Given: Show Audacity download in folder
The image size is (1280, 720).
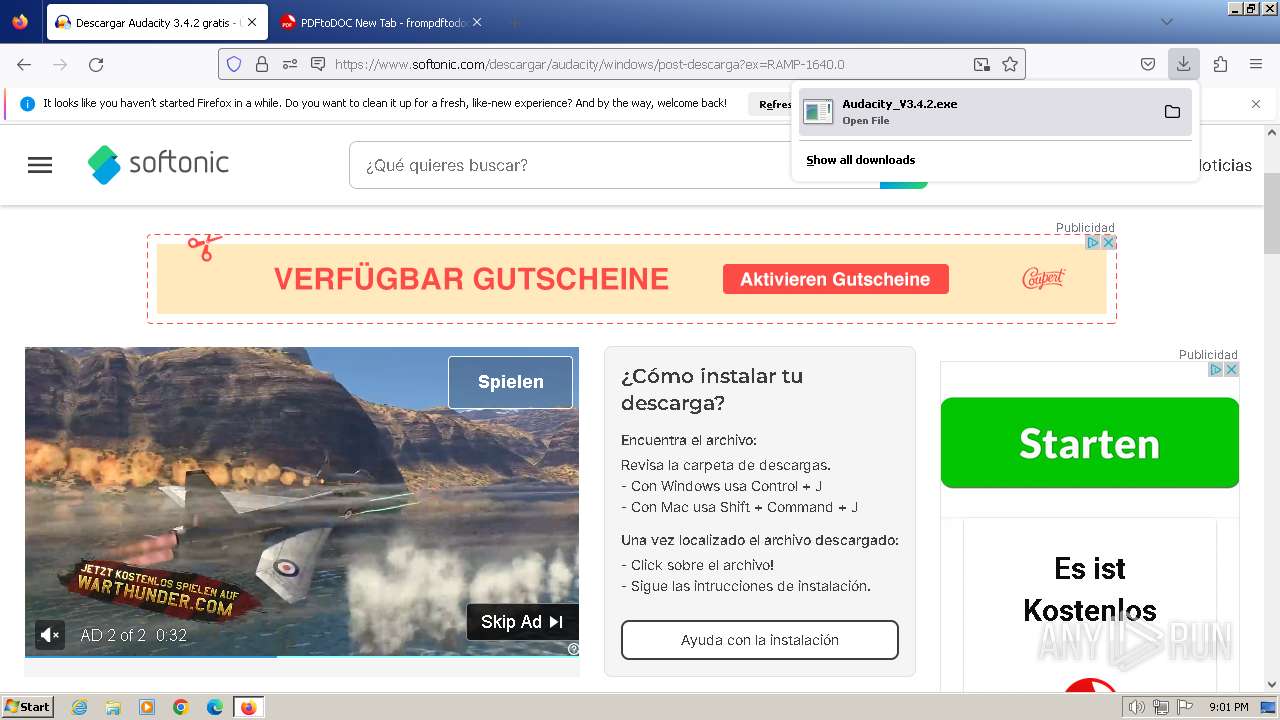Looking at the screenshot, I should 1172,111.
